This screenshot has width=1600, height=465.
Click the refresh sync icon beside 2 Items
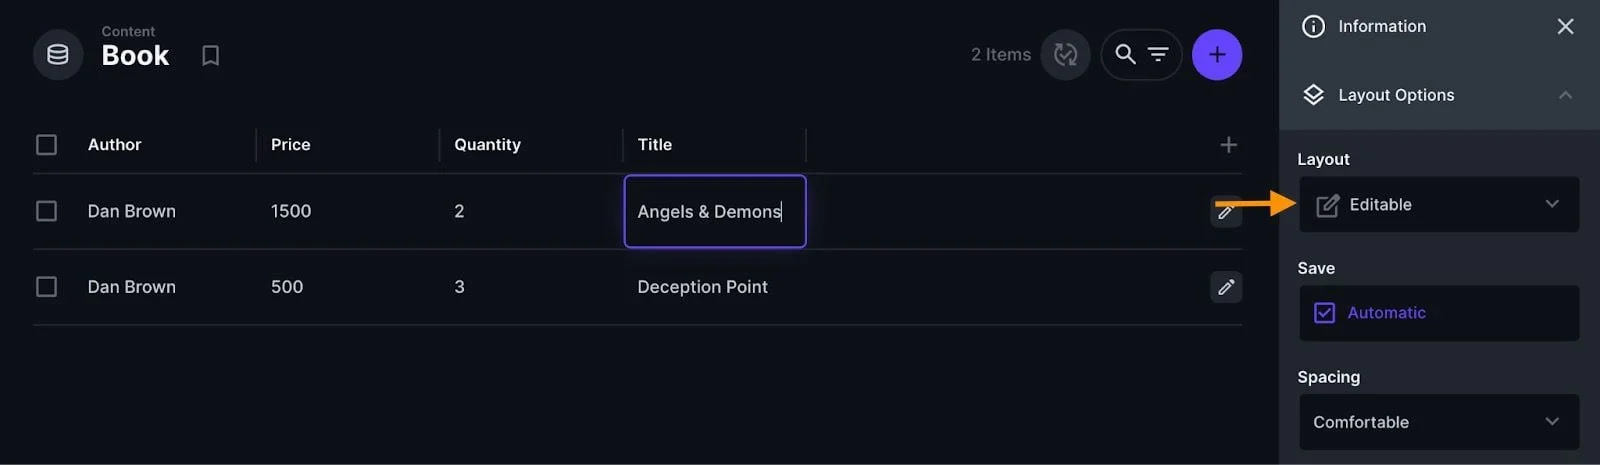(1065, 55)
